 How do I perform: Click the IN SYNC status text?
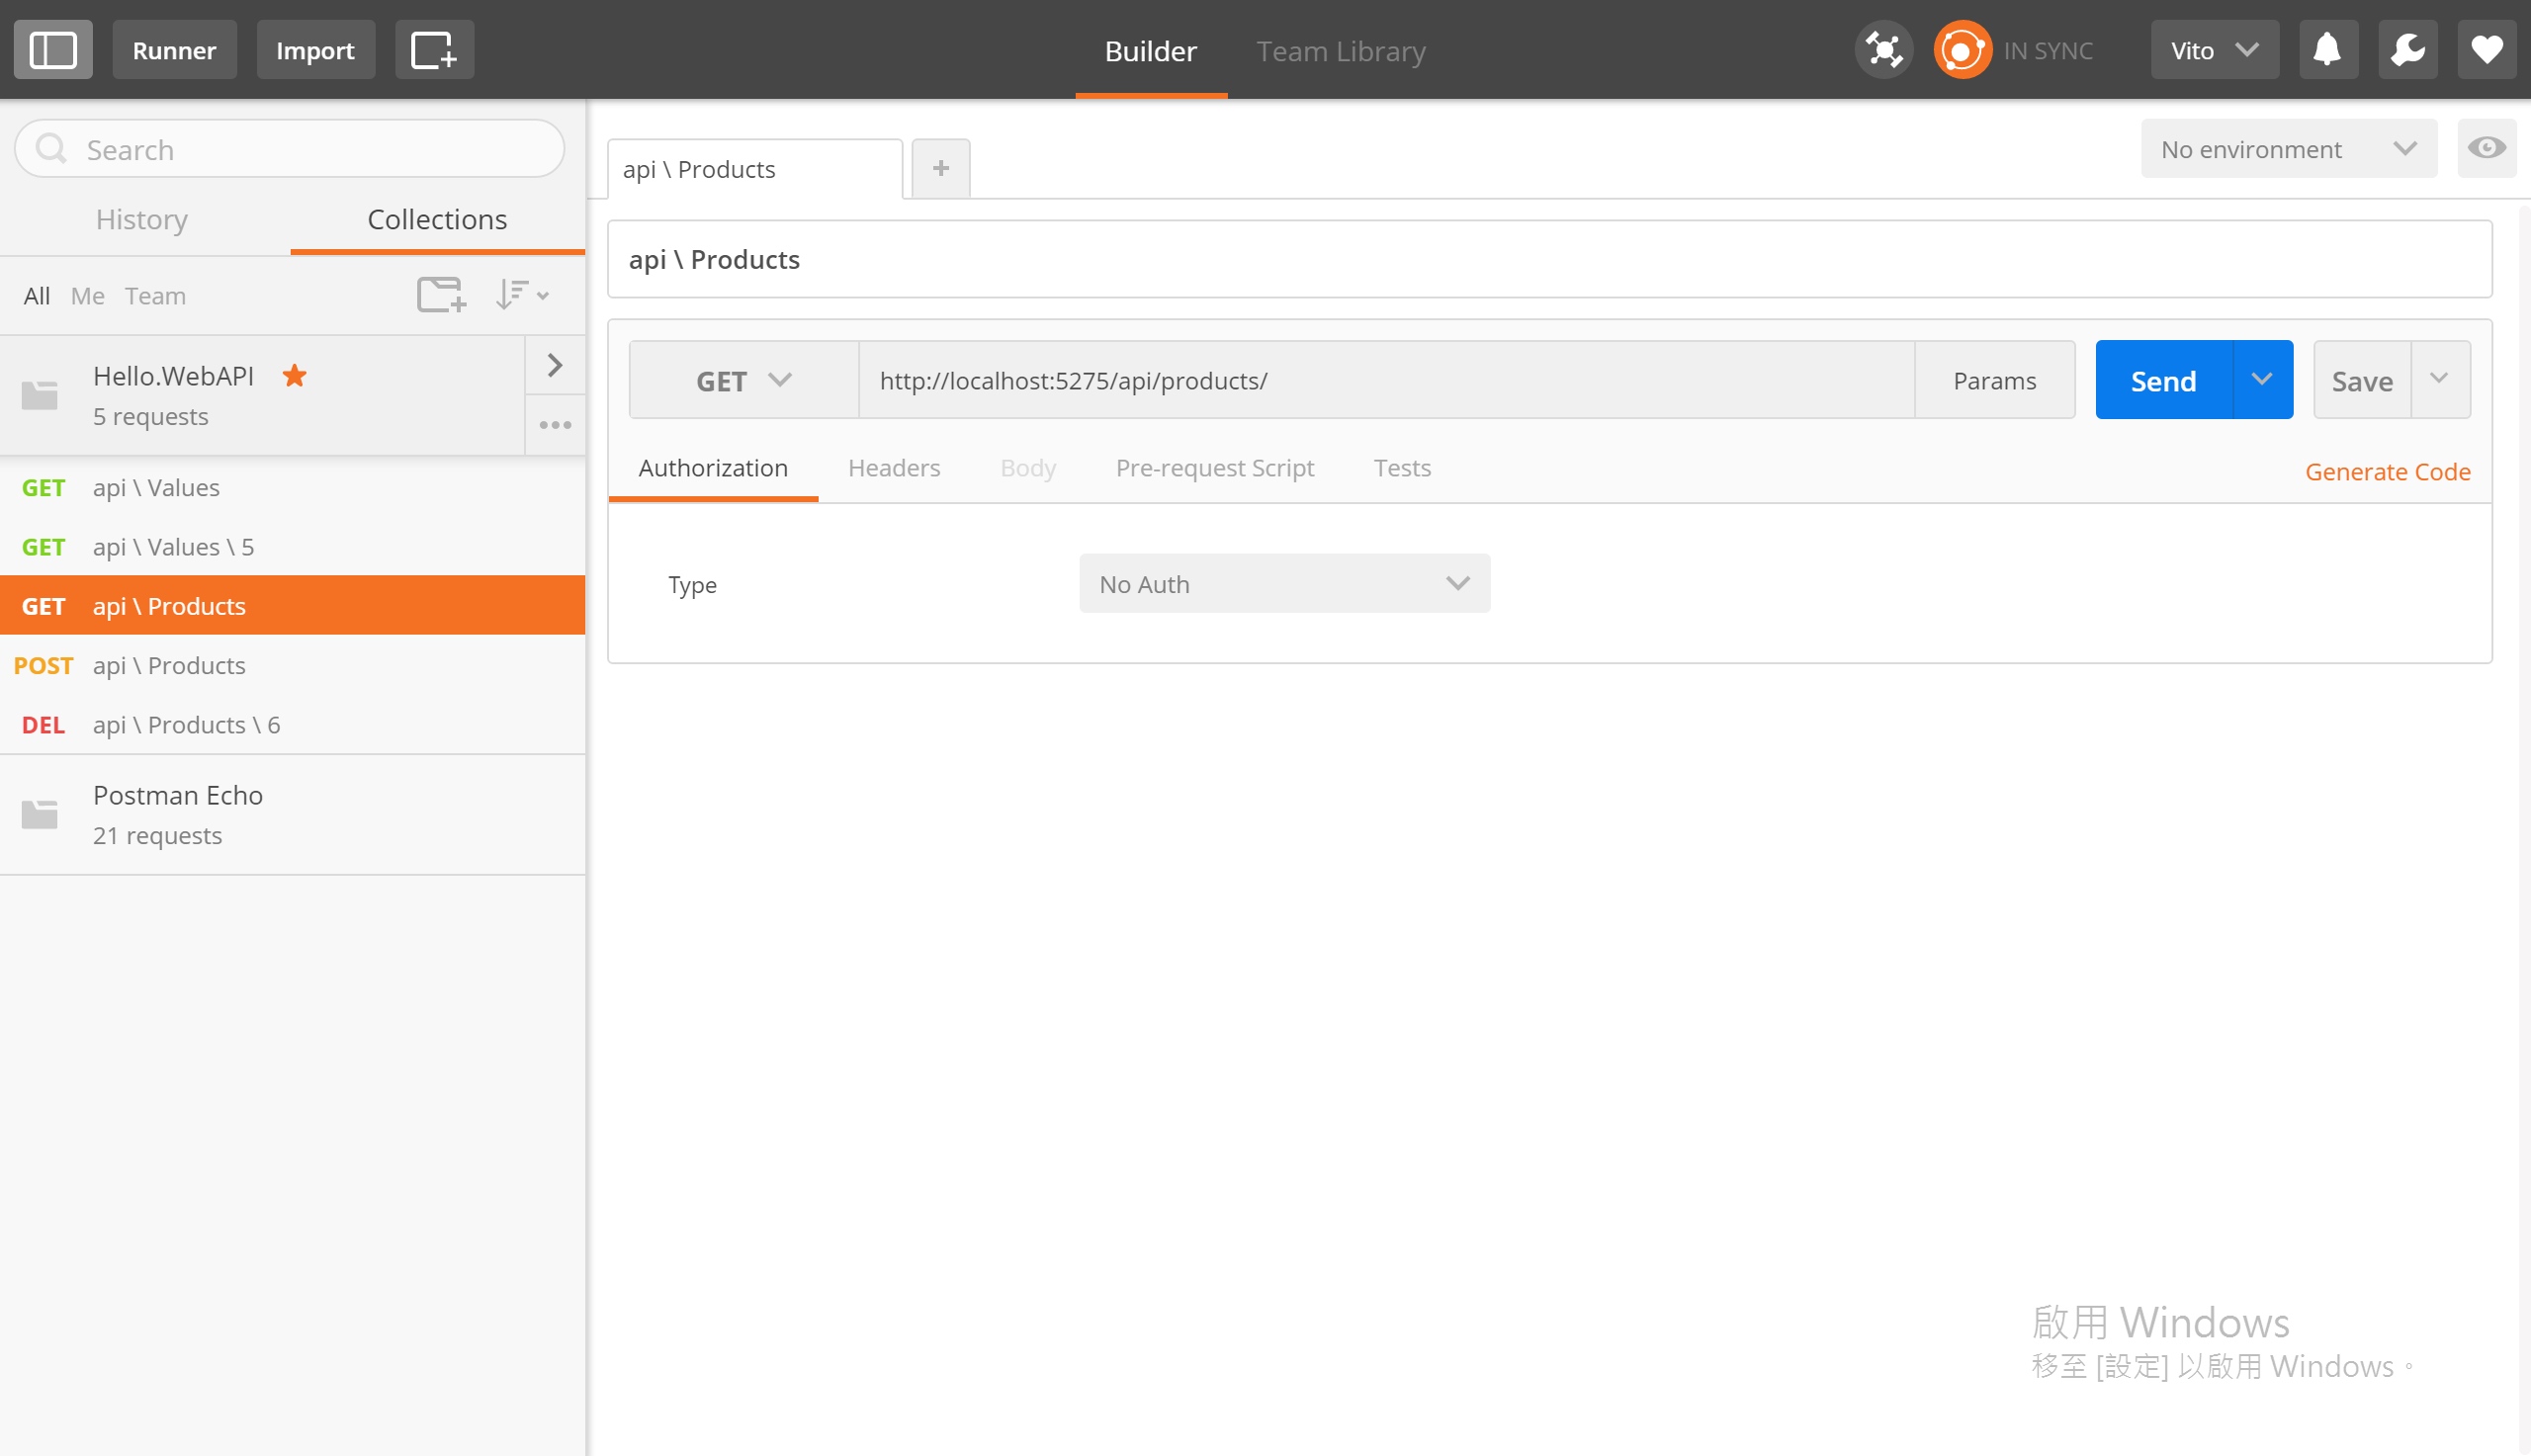coord(2047,50)
